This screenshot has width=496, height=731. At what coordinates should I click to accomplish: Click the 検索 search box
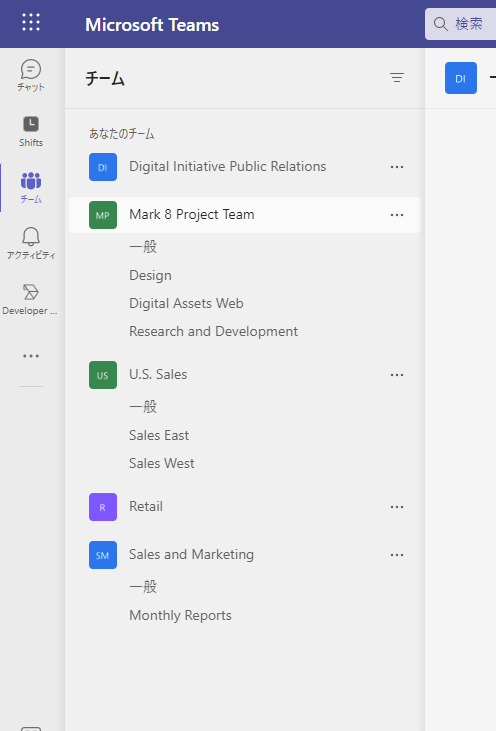(461, 24)
